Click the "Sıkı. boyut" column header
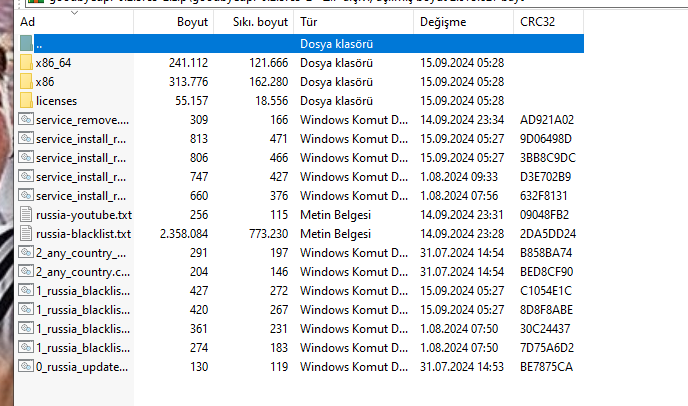Image resolution: width=688 pixels, height=406 pixels. [260, 21]
